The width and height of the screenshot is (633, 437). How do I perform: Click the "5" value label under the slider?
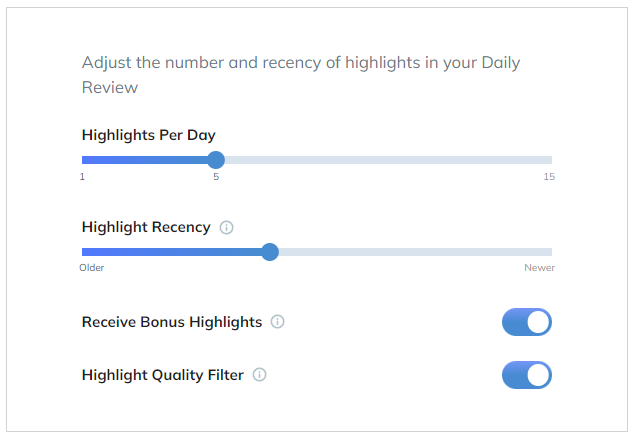coord(216,177)
